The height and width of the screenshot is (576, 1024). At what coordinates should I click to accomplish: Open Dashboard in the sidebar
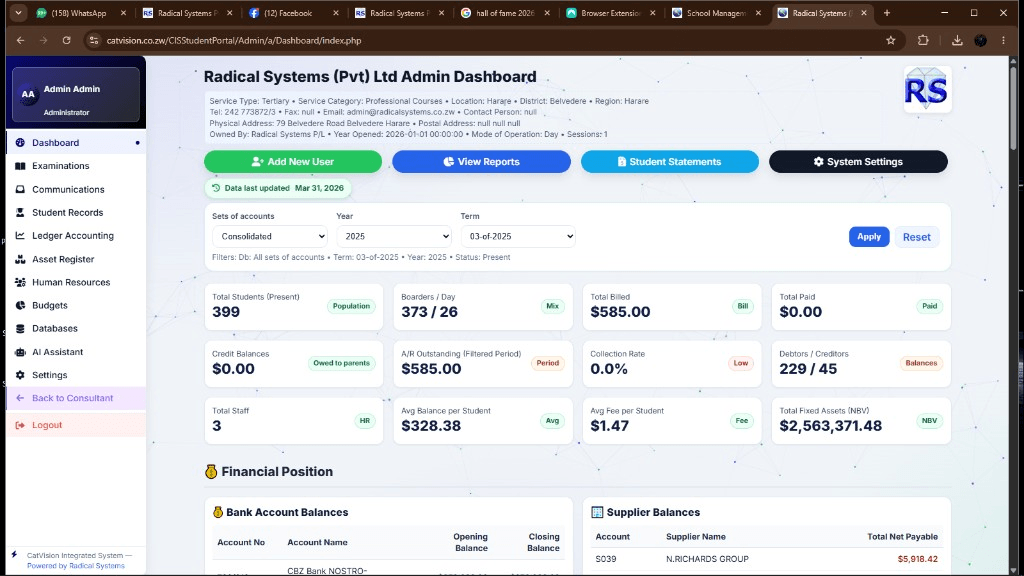(x=76, y=142)
